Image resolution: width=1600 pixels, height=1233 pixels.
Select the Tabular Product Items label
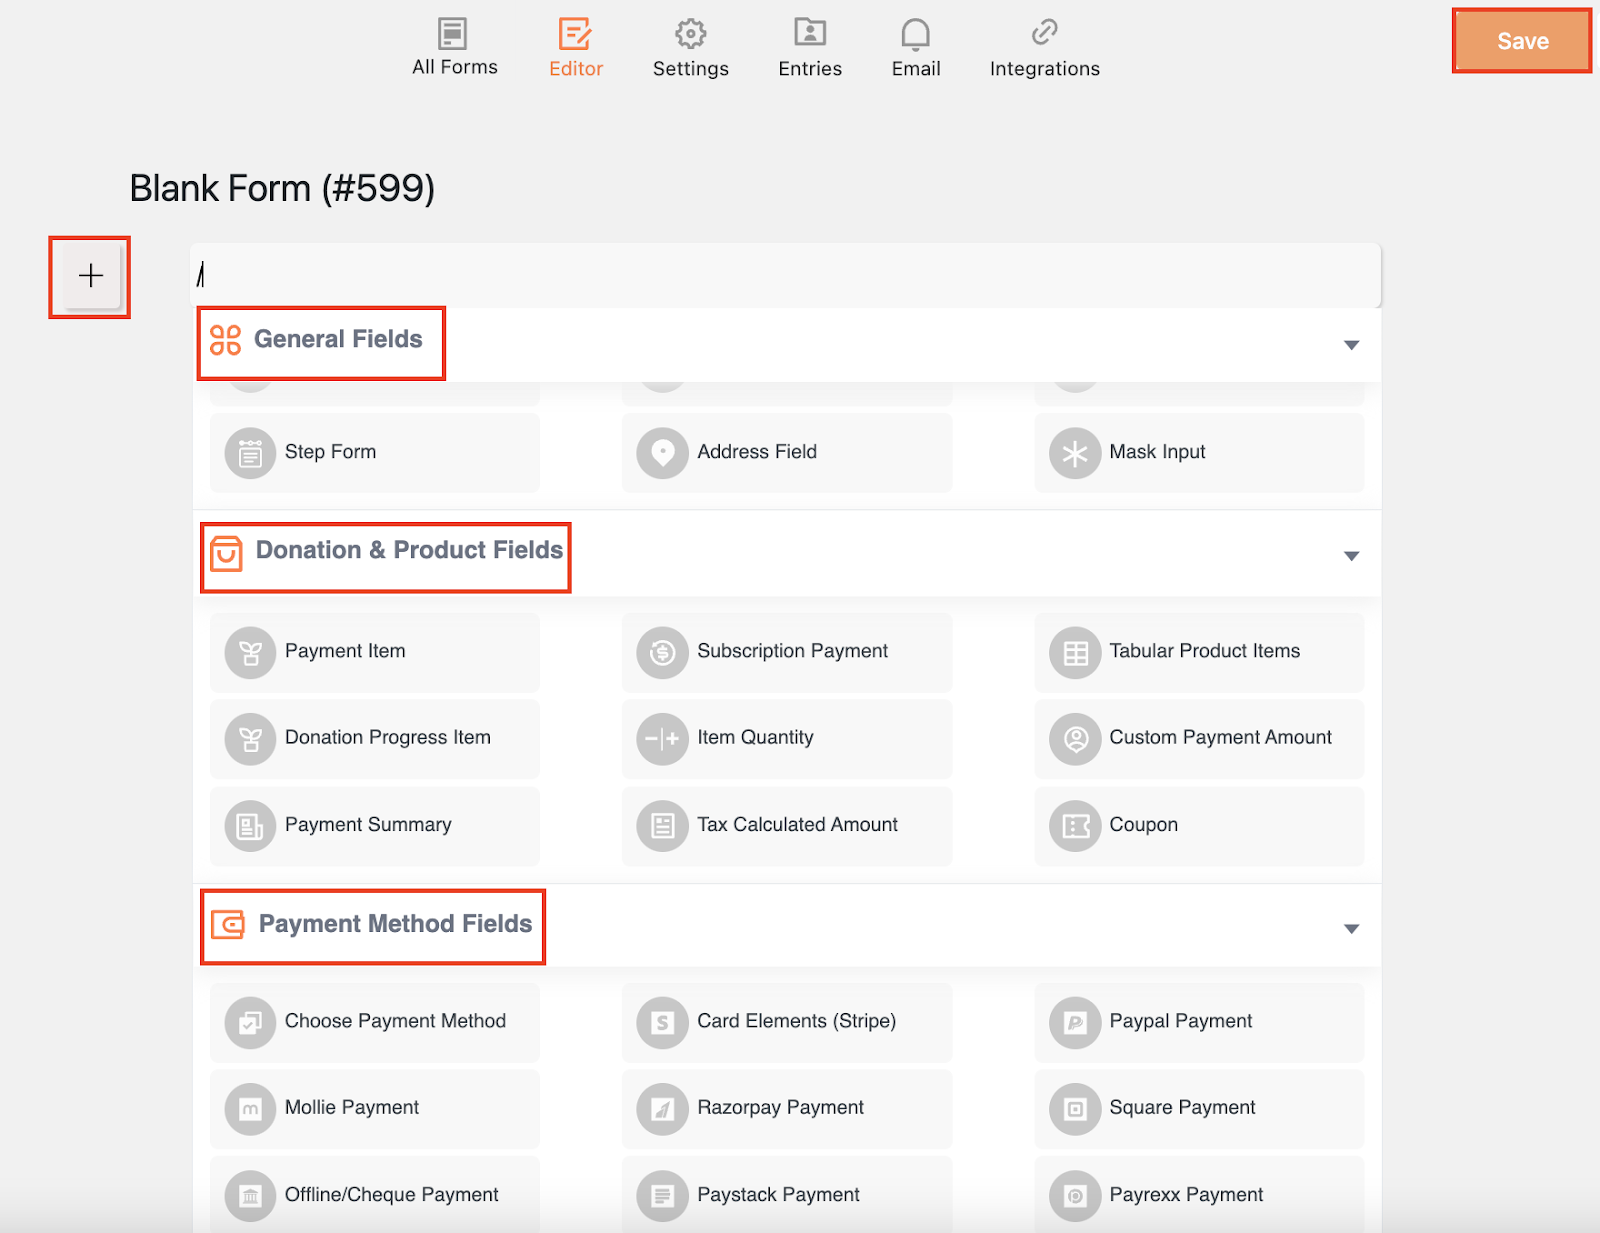click(1204, 651)
